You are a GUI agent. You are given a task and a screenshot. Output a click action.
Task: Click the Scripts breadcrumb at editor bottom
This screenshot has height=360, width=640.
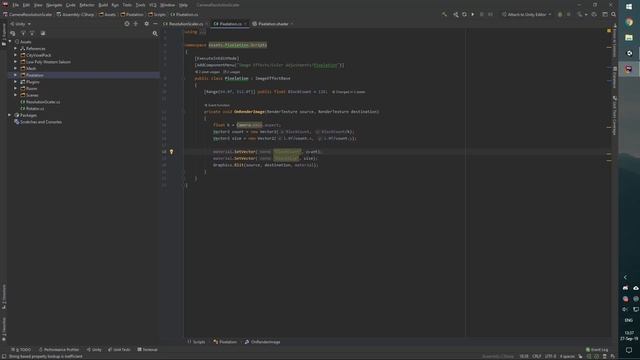point(196,342)
